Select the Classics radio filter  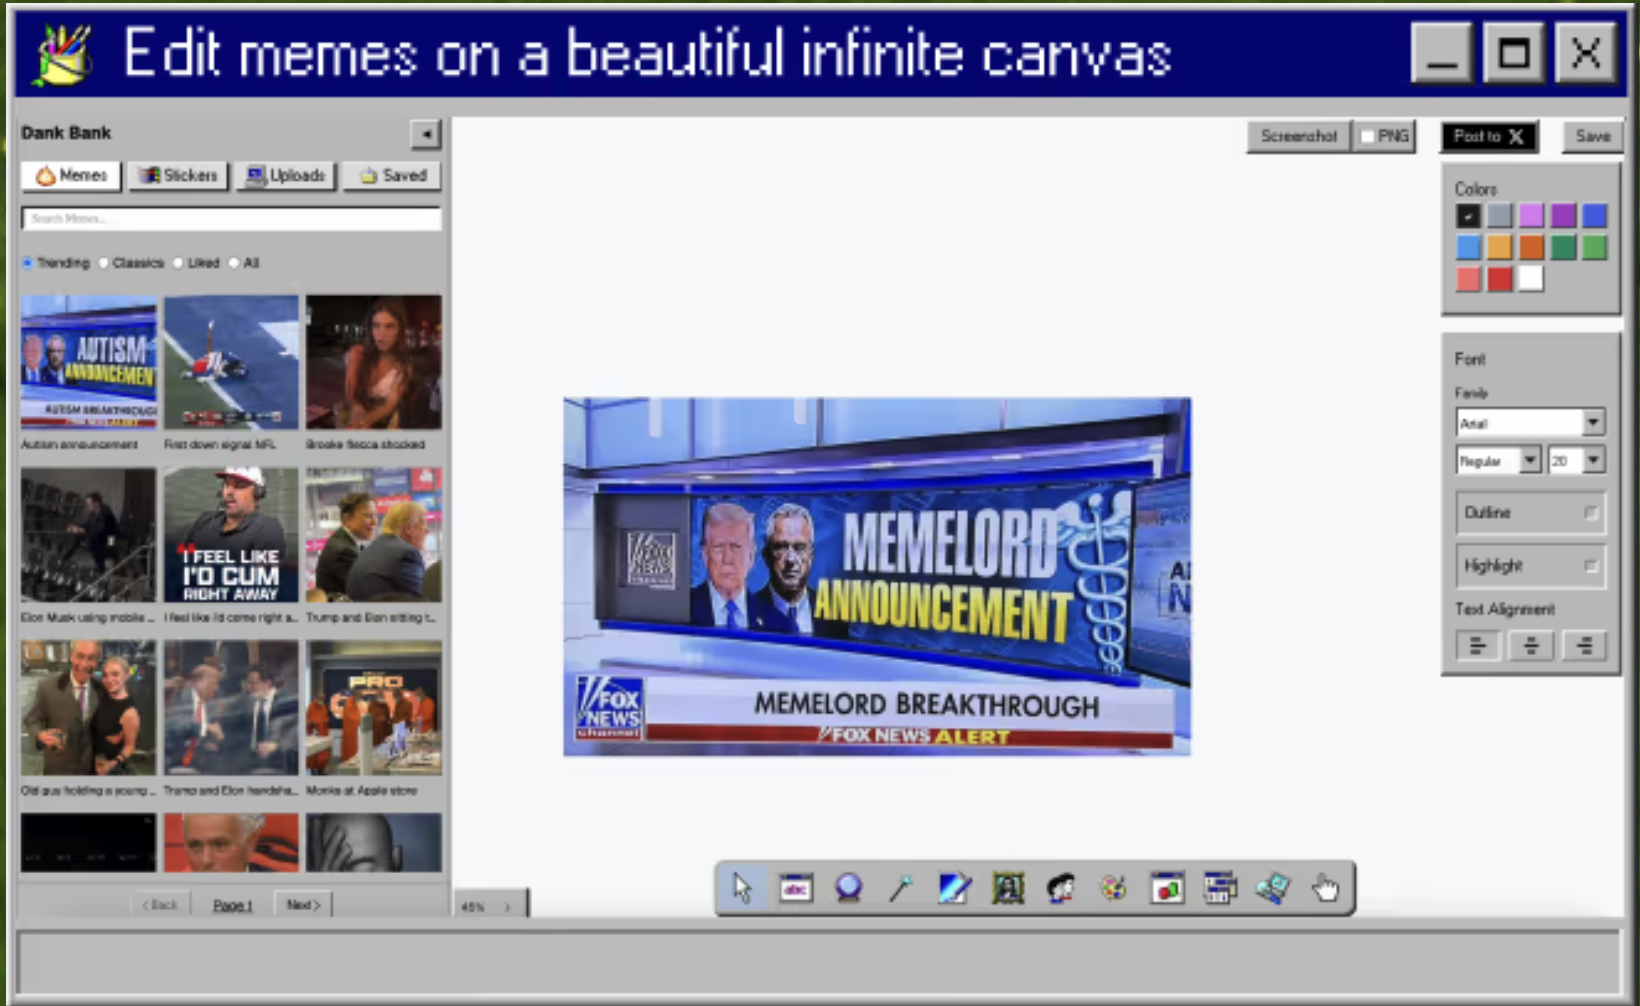coord(103,263)
